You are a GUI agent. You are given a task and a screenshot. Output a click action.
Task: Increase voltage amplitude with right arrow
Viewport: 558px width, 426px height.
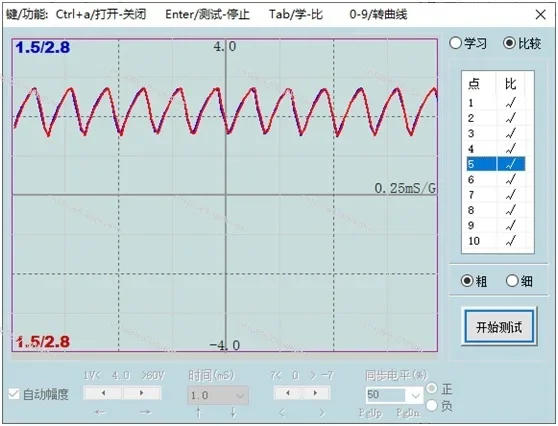142,393
